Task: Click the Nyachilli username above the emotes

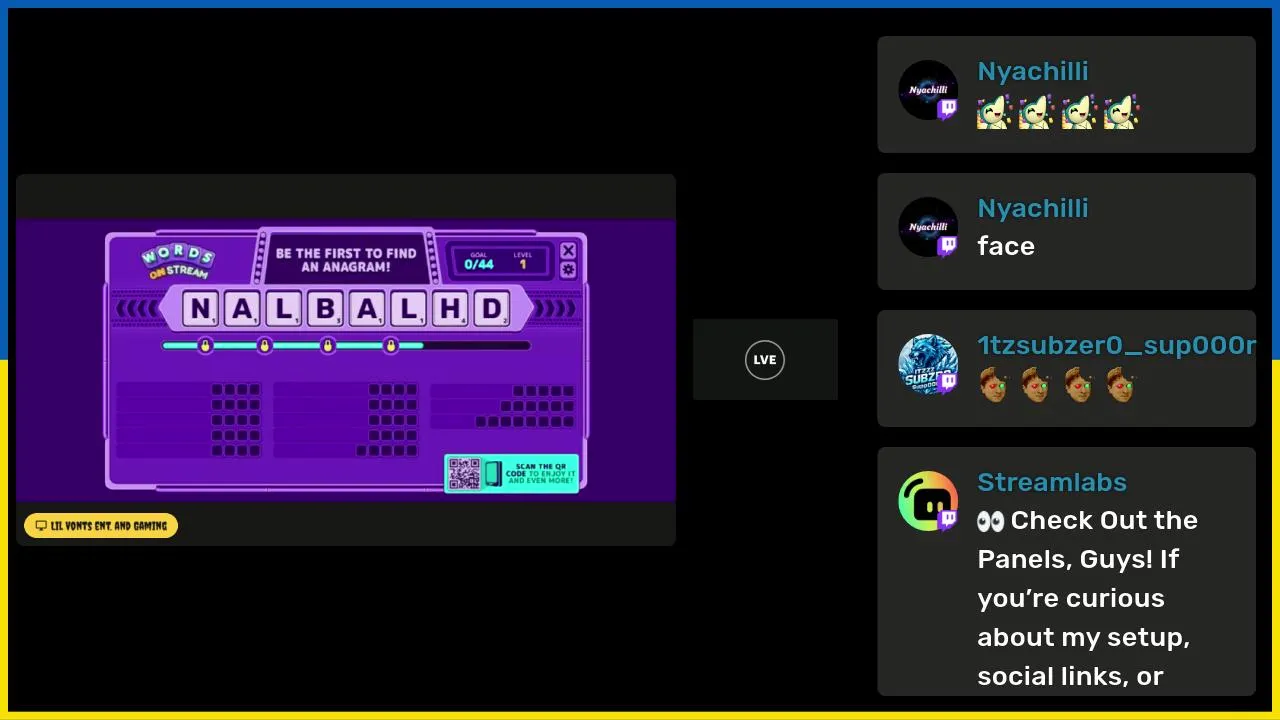Action: coord(1033,71)
